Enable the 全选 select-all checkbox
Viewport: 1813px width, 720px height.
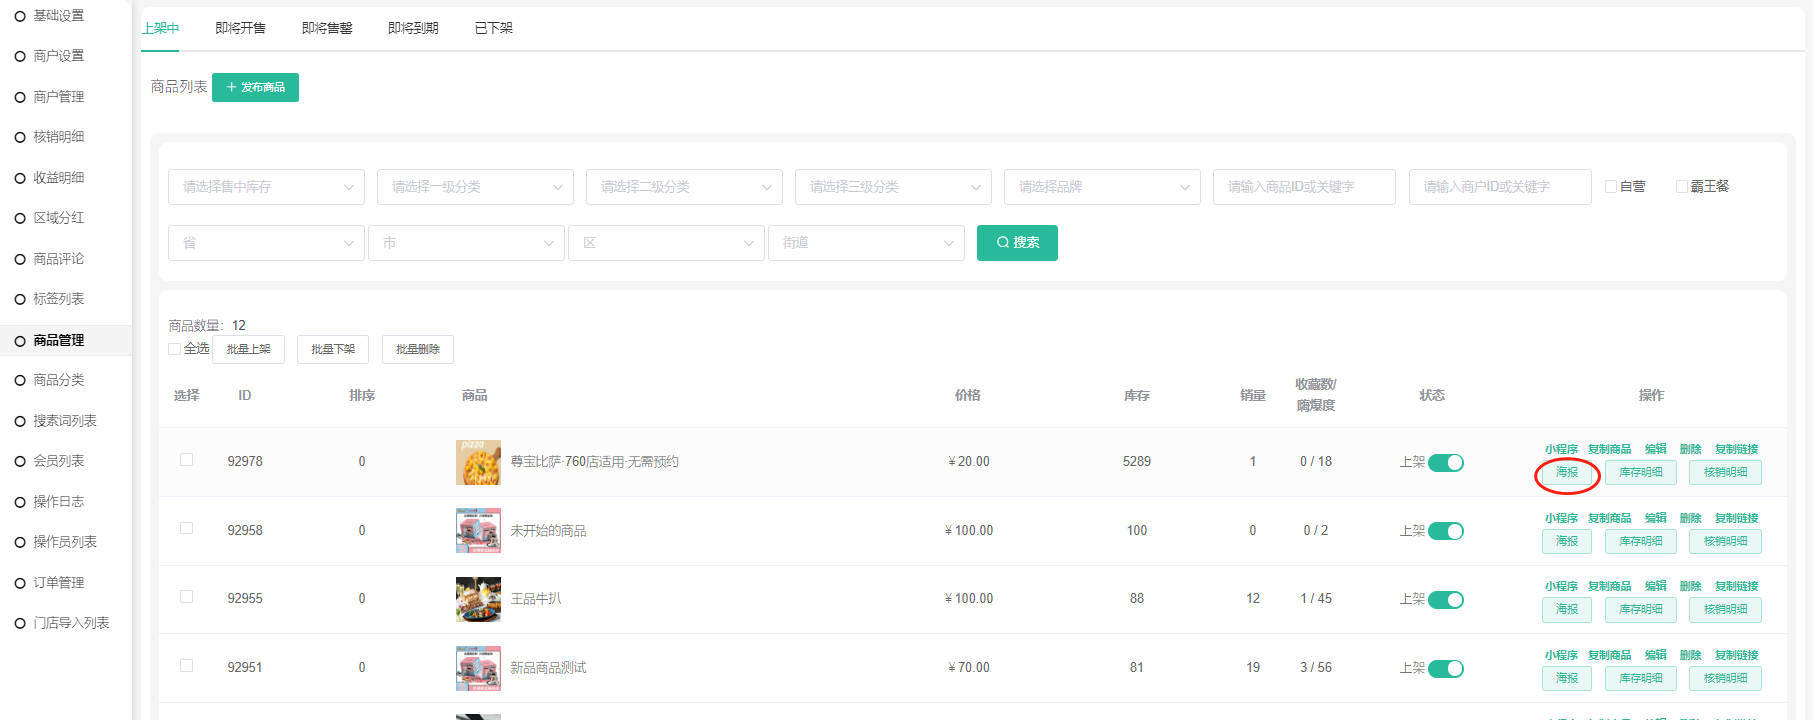pos(175,349)
